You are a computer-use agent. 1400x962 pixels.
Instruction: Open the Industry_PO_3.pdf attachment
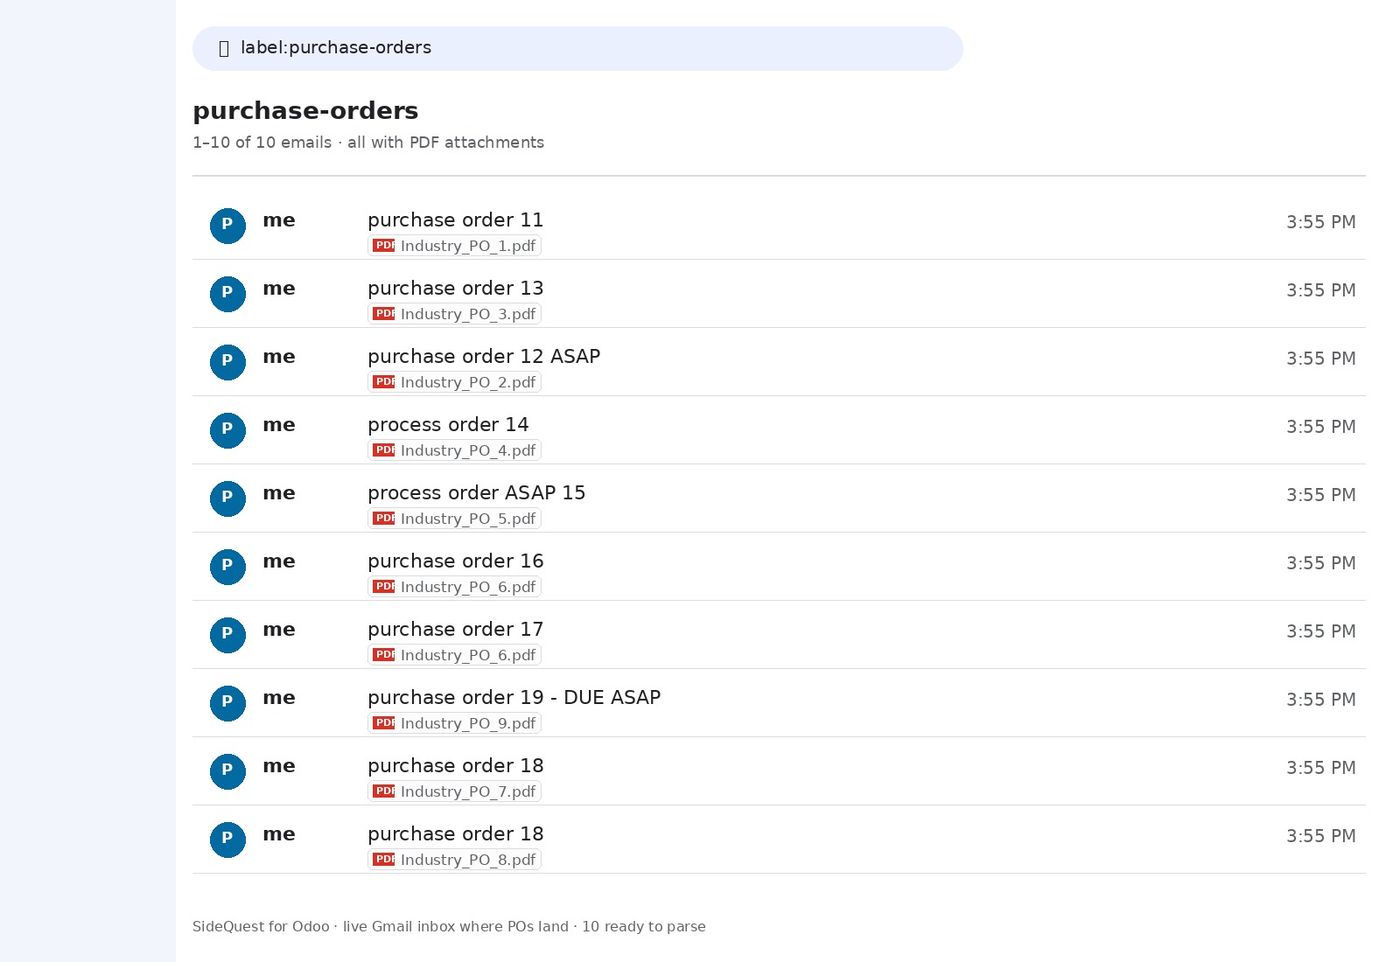(454, 314)
